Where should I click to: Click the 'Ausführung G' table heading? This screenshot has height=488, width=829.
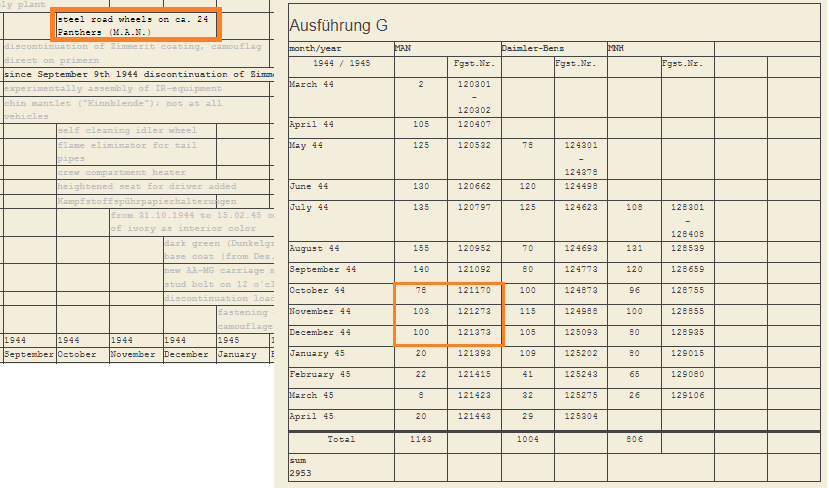point(338,25)
